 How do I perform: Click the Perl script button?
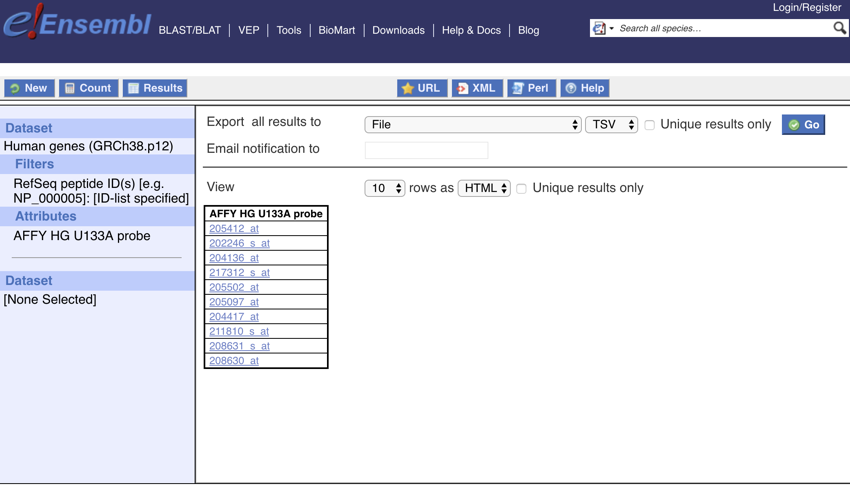531,88
